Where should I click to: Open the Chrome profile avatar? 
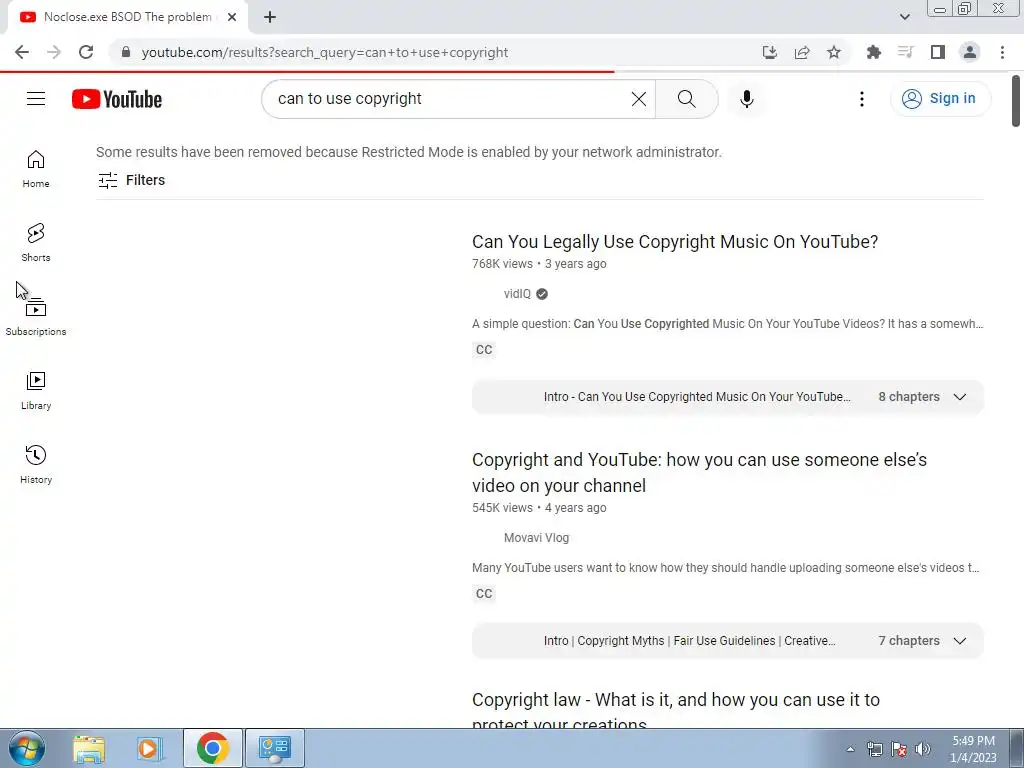point(970,52)
